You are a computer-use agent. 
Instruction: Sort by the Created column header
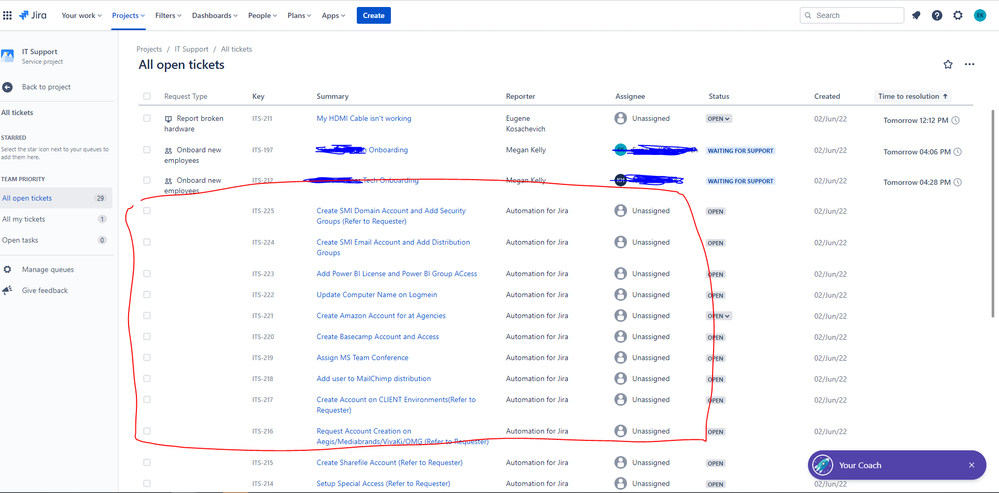(827, 96)
